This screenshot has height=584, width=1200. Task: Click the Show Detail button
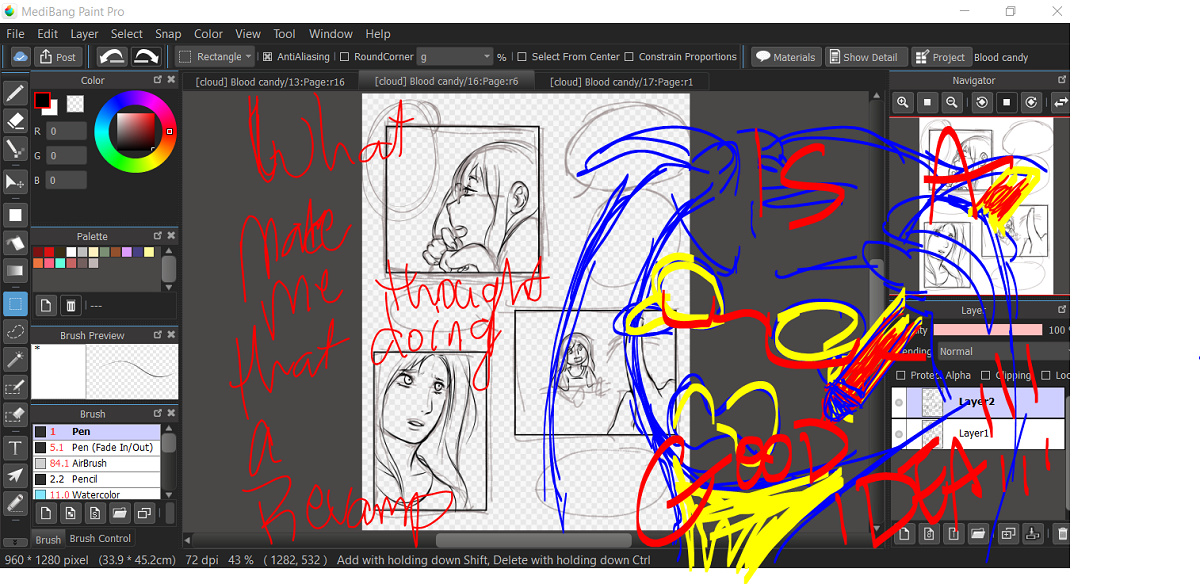point(864,57)
